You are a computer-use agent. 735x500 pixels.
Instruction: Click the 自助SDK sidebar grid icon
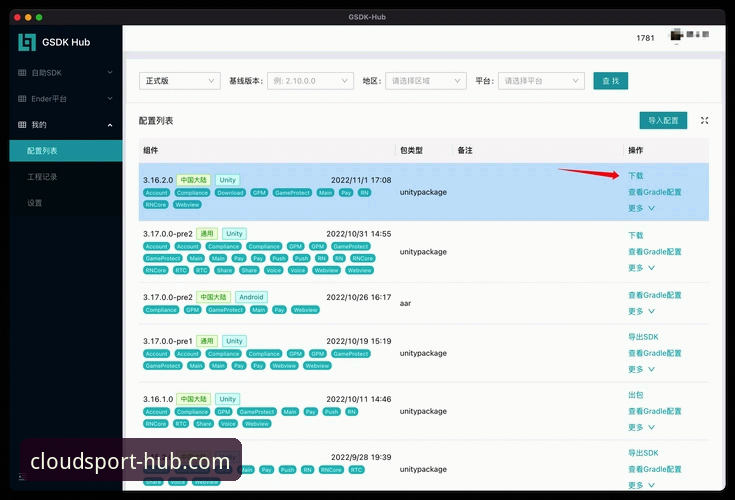[22, 73]
